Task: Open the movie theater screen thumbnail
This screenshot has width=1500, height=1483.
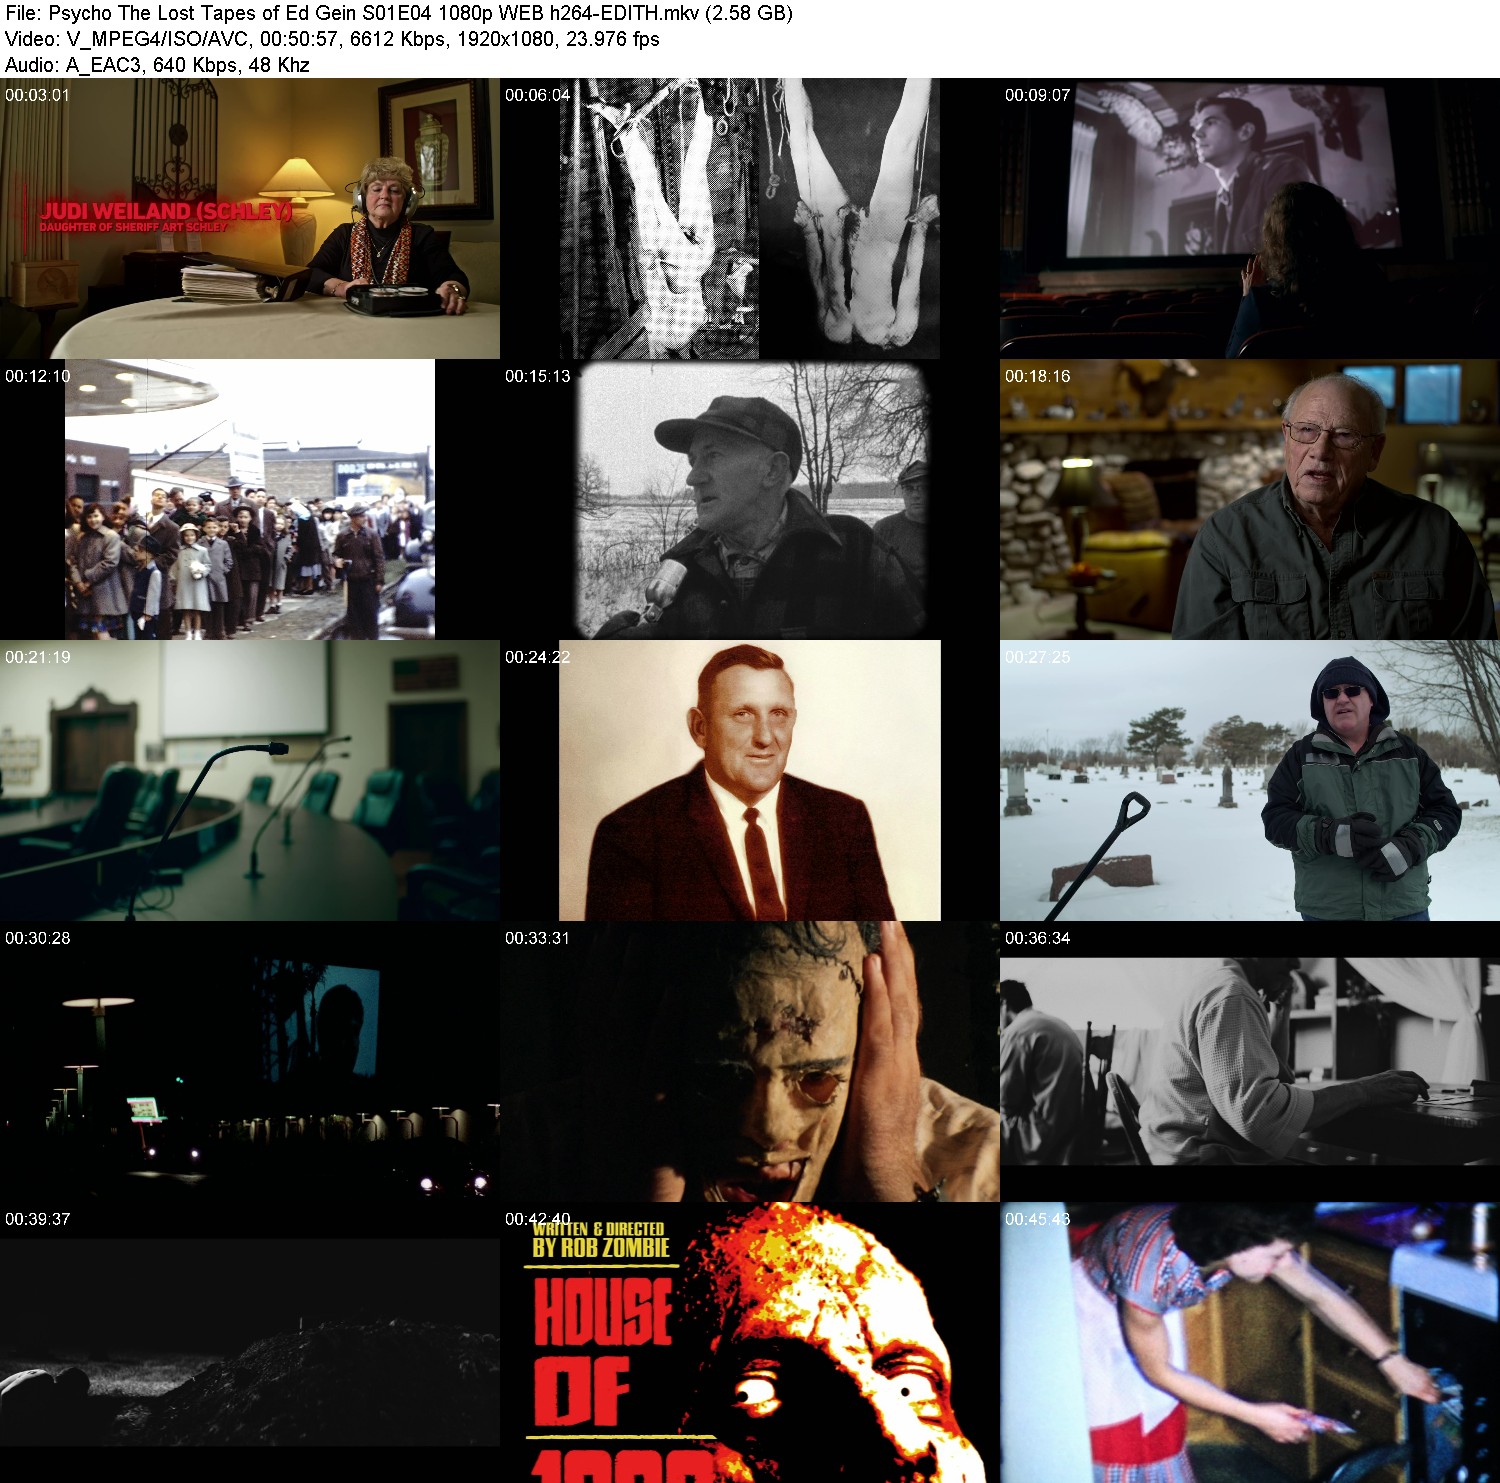Action: [1250, 219]
